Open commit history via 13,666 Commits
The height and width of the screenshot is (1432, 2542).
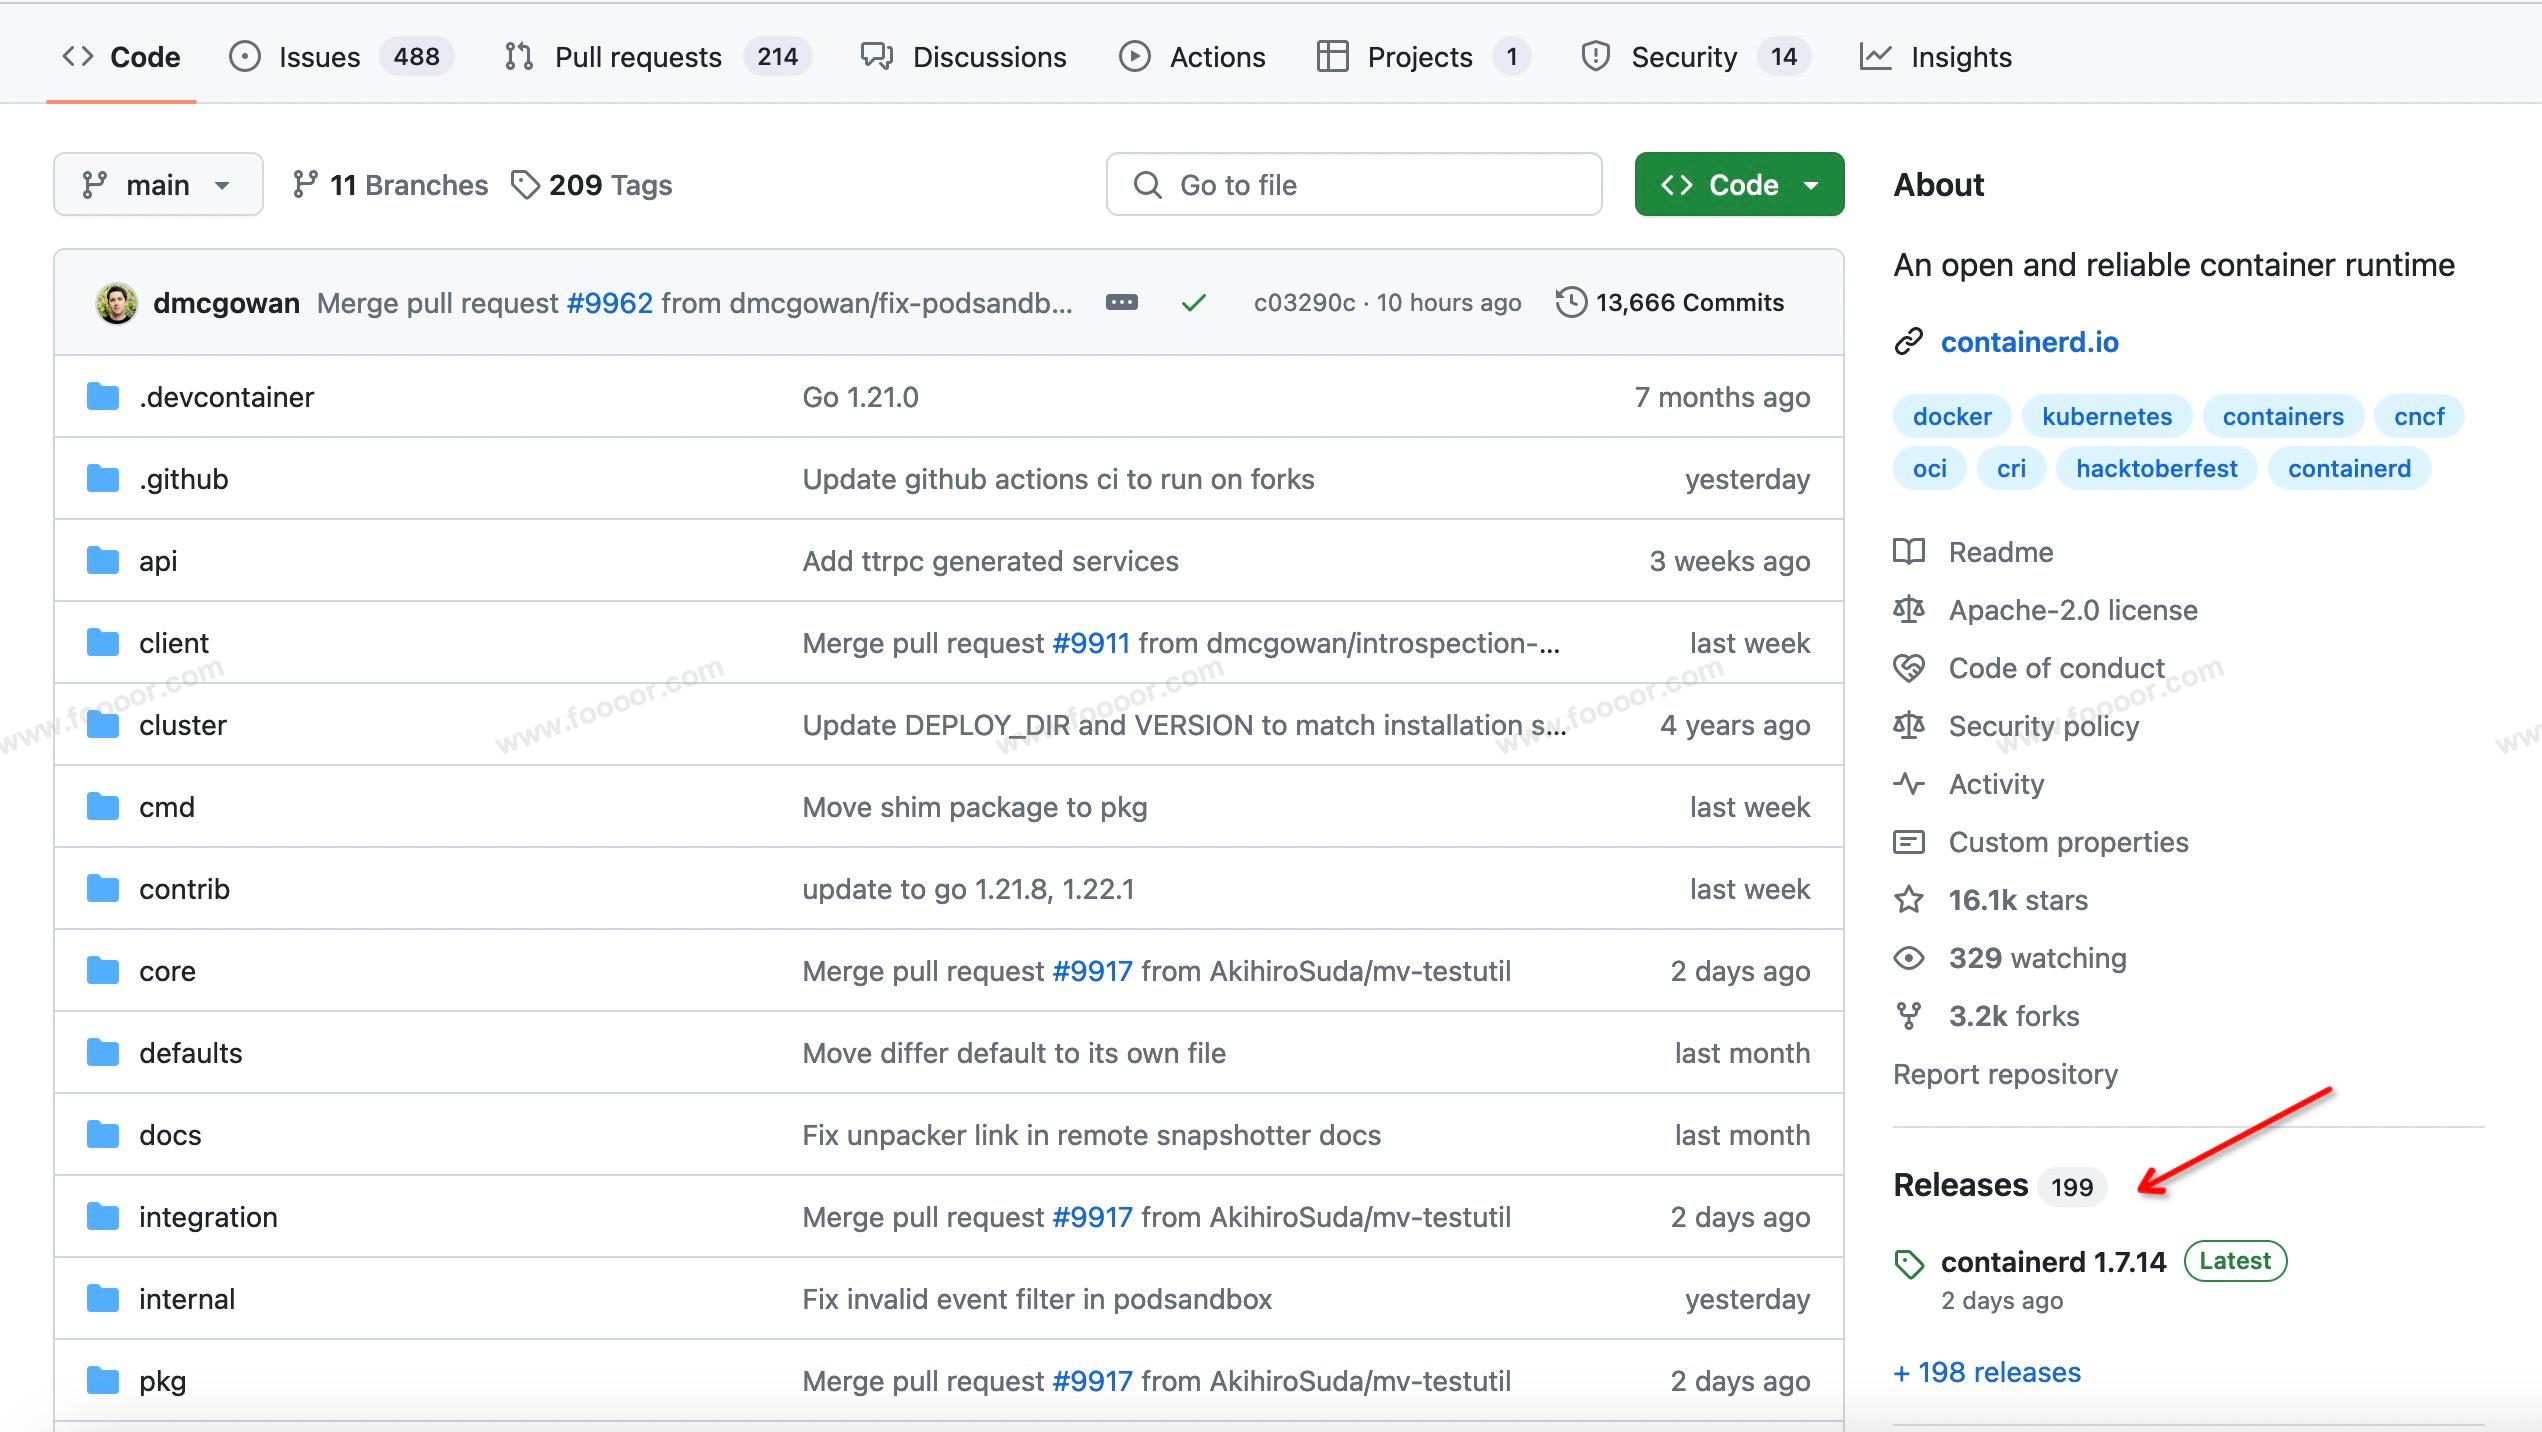coord(1670,303)
